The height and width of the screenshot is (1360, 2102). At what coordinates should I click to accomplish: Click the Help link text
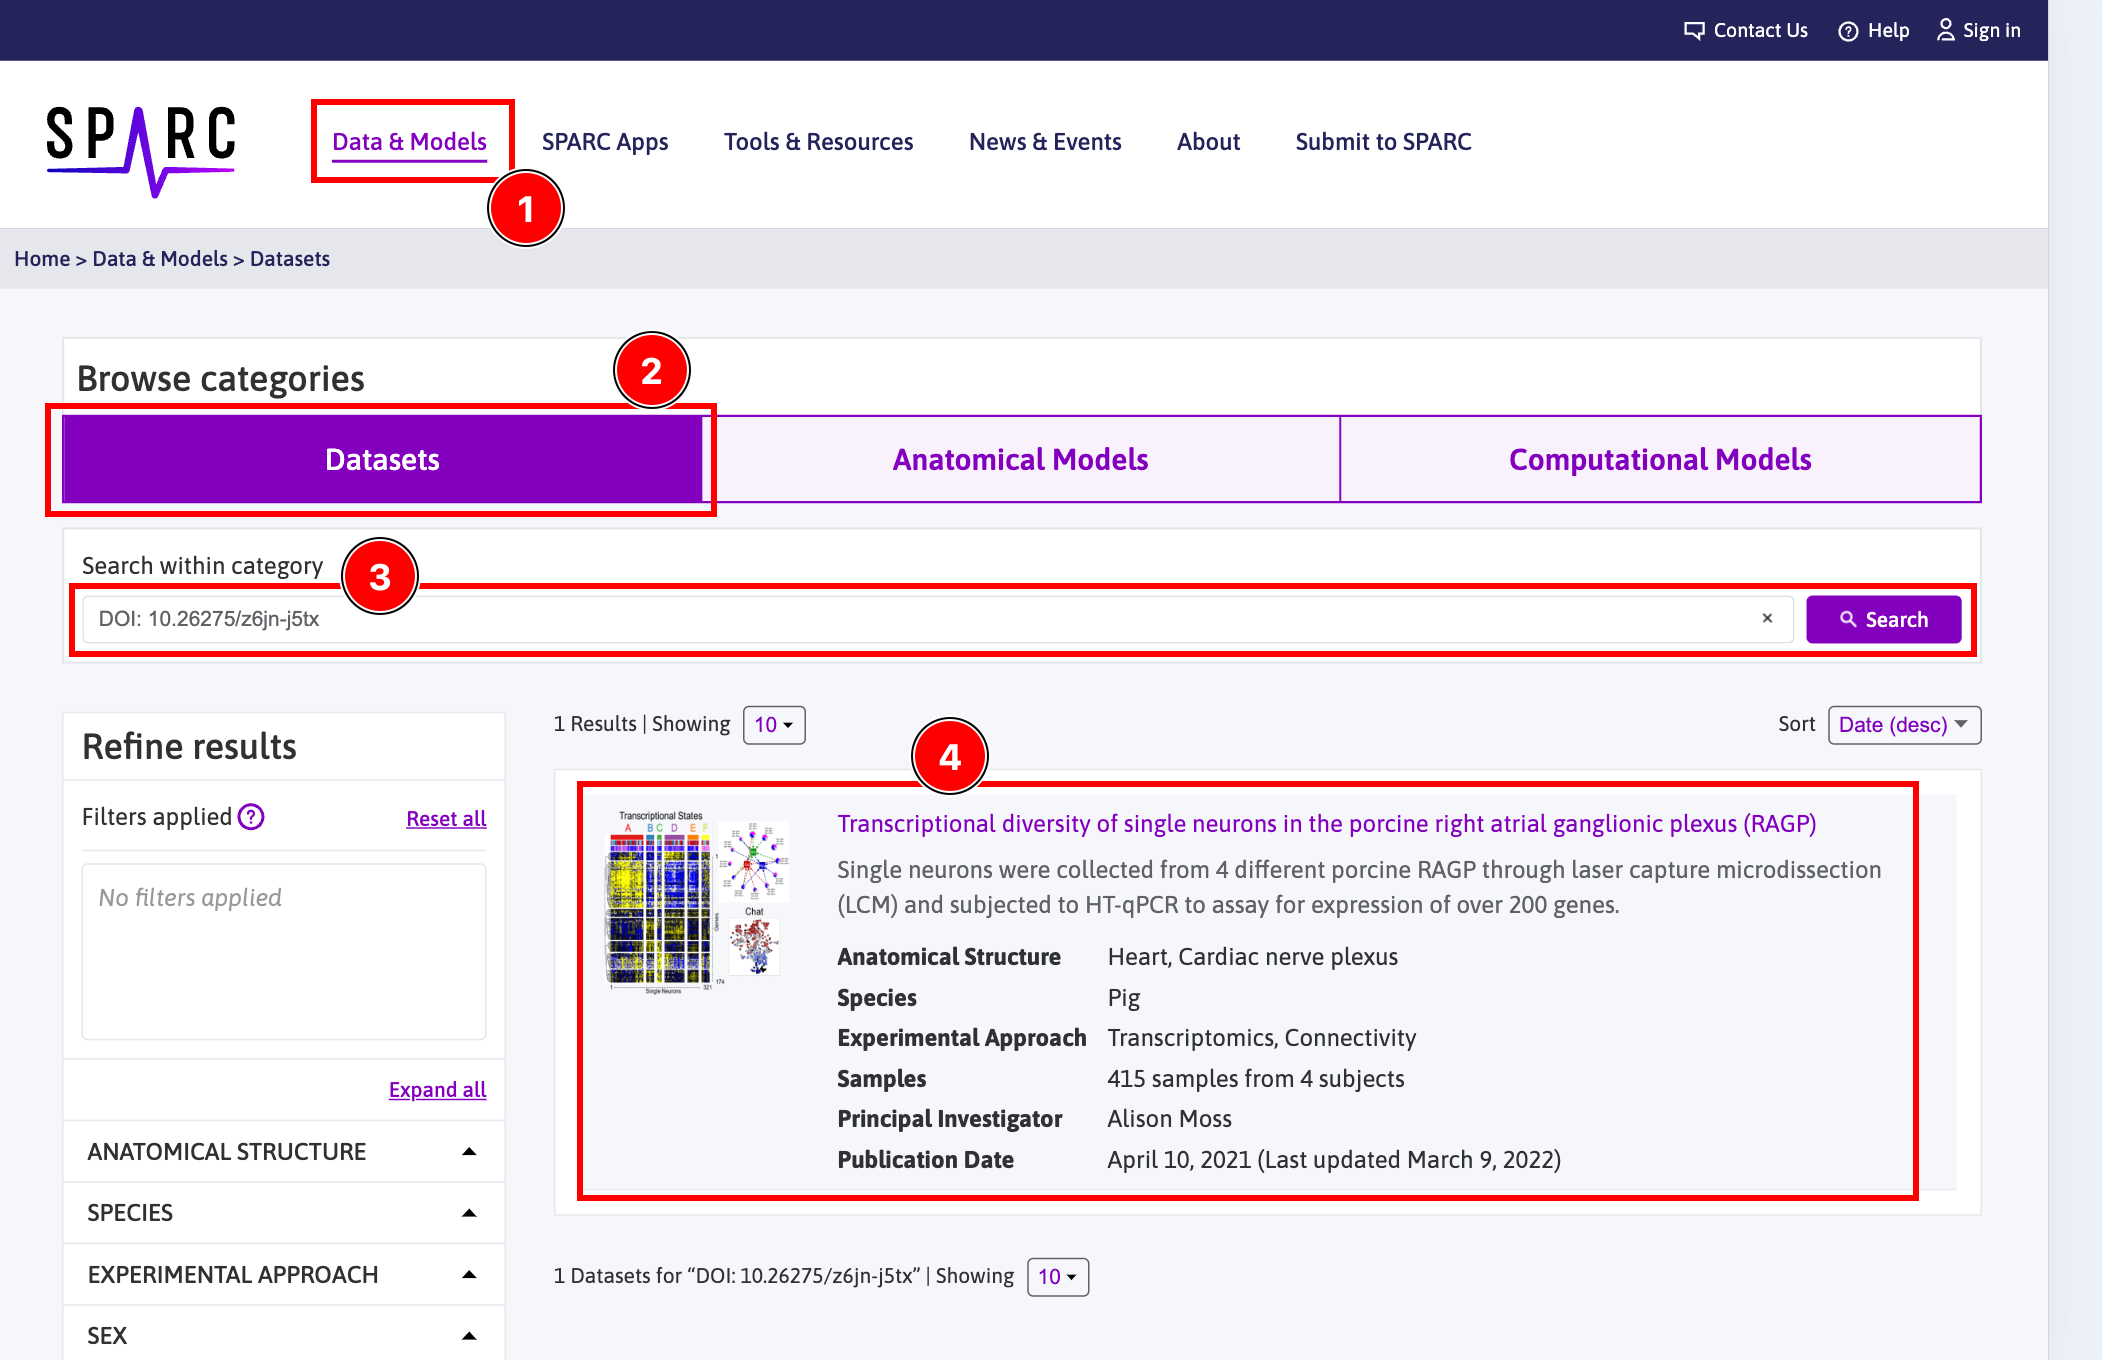1888,31
